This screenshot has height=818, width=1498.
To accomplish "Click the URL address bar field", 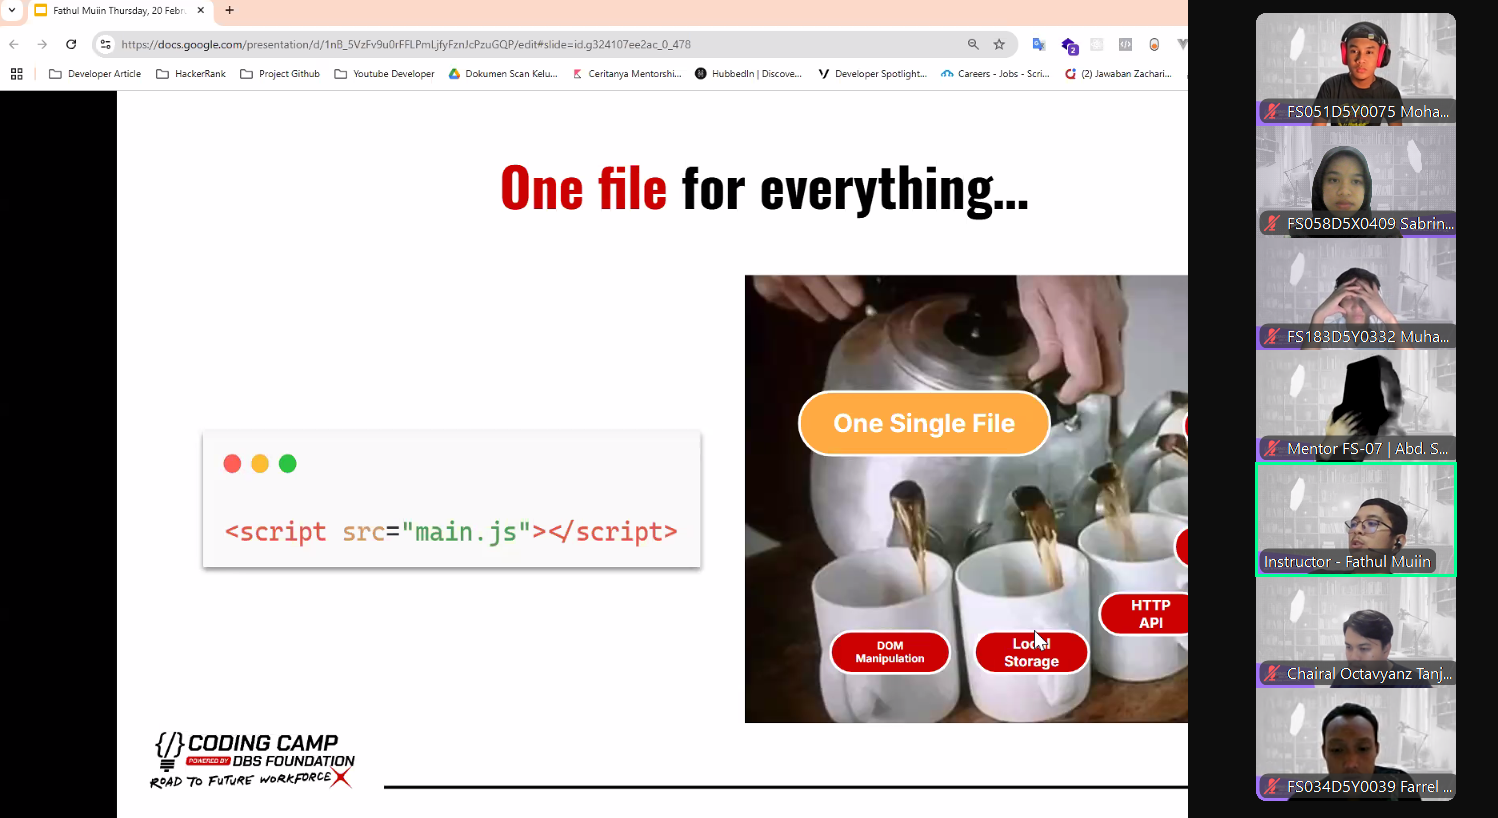I will point(530,44).
